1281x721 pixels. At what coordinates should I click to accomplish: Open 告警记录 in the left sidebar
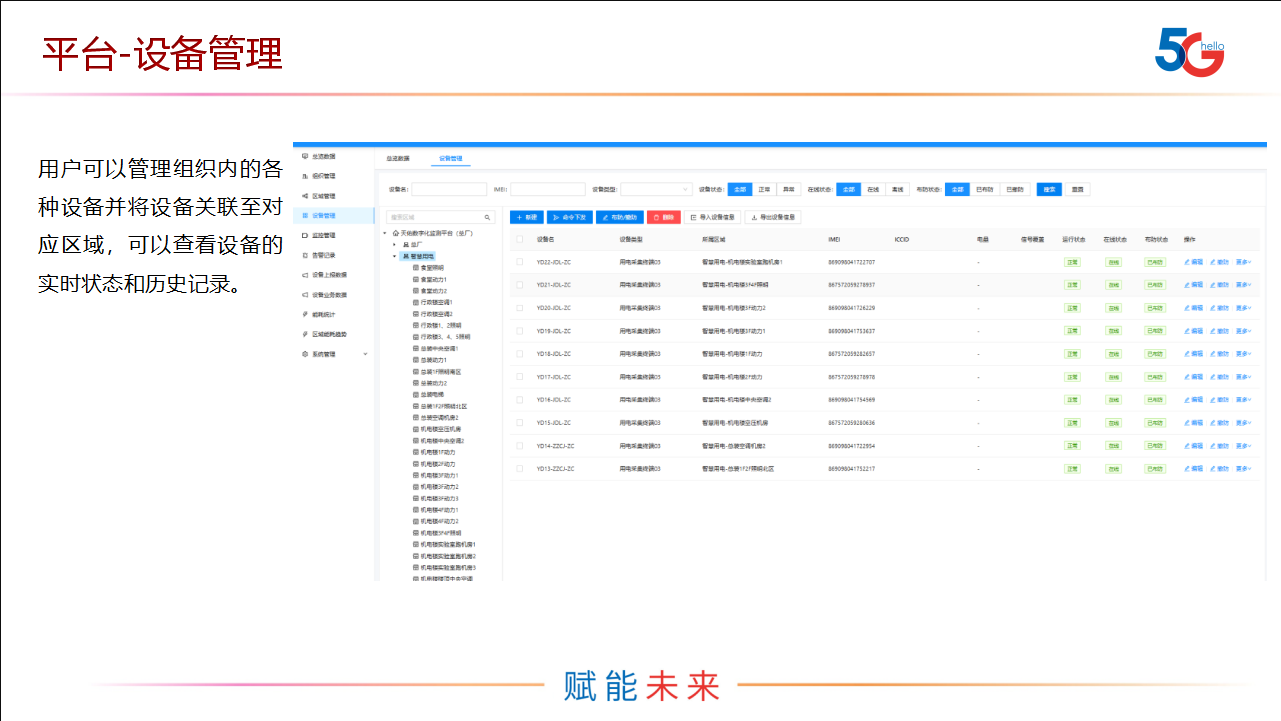click(323, 255)
